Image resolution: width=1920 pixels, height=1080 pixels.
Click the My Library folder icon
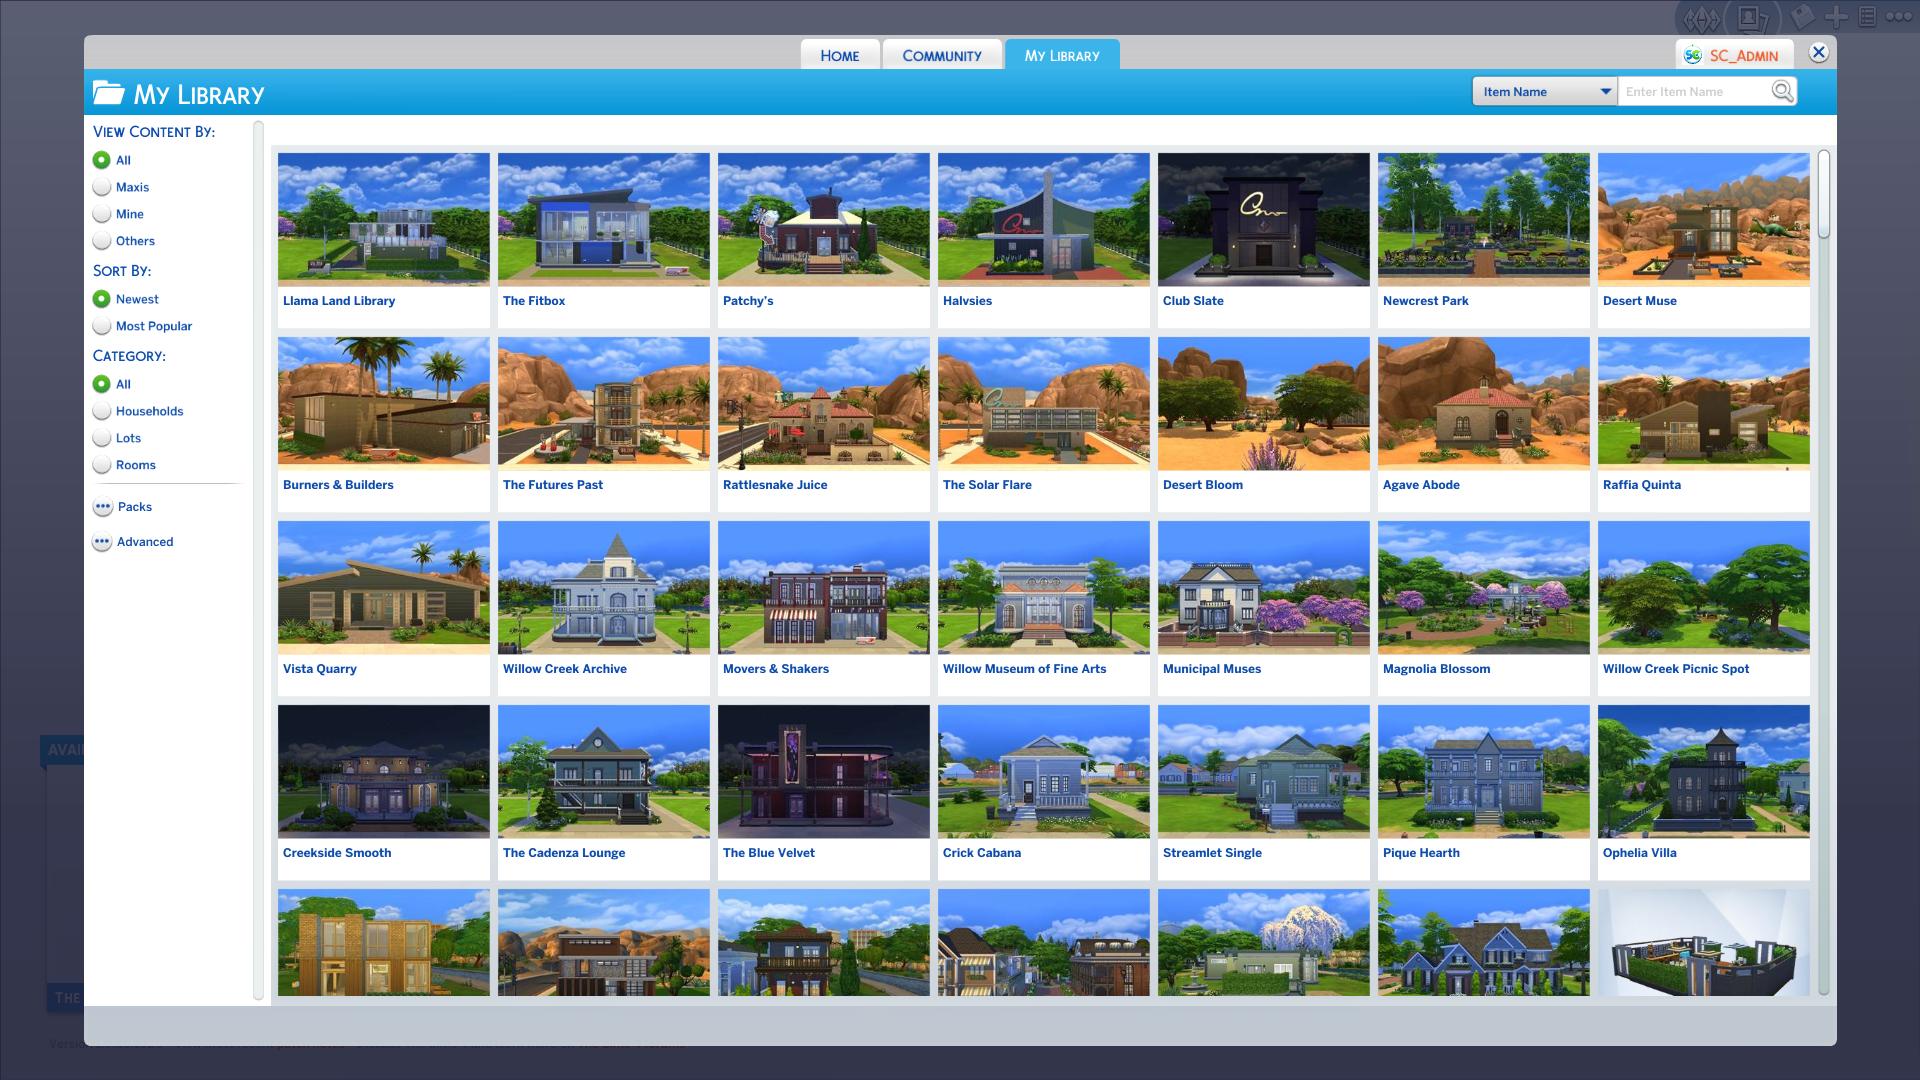pos(108,93)
